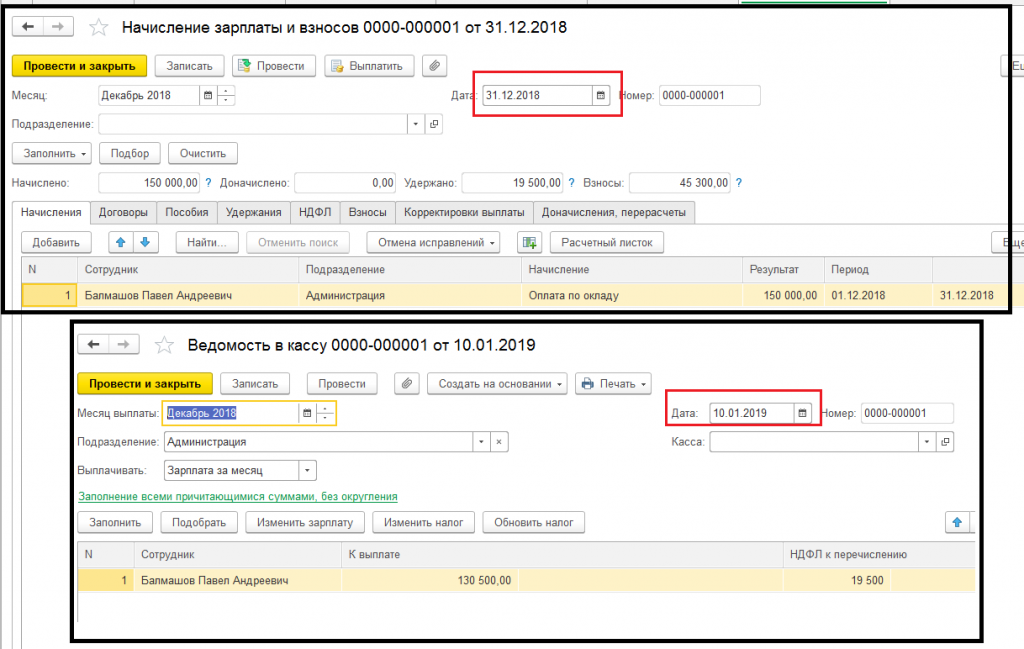Open the Взносы tab
Screen dimensions: 1024x649
[367, 212]
